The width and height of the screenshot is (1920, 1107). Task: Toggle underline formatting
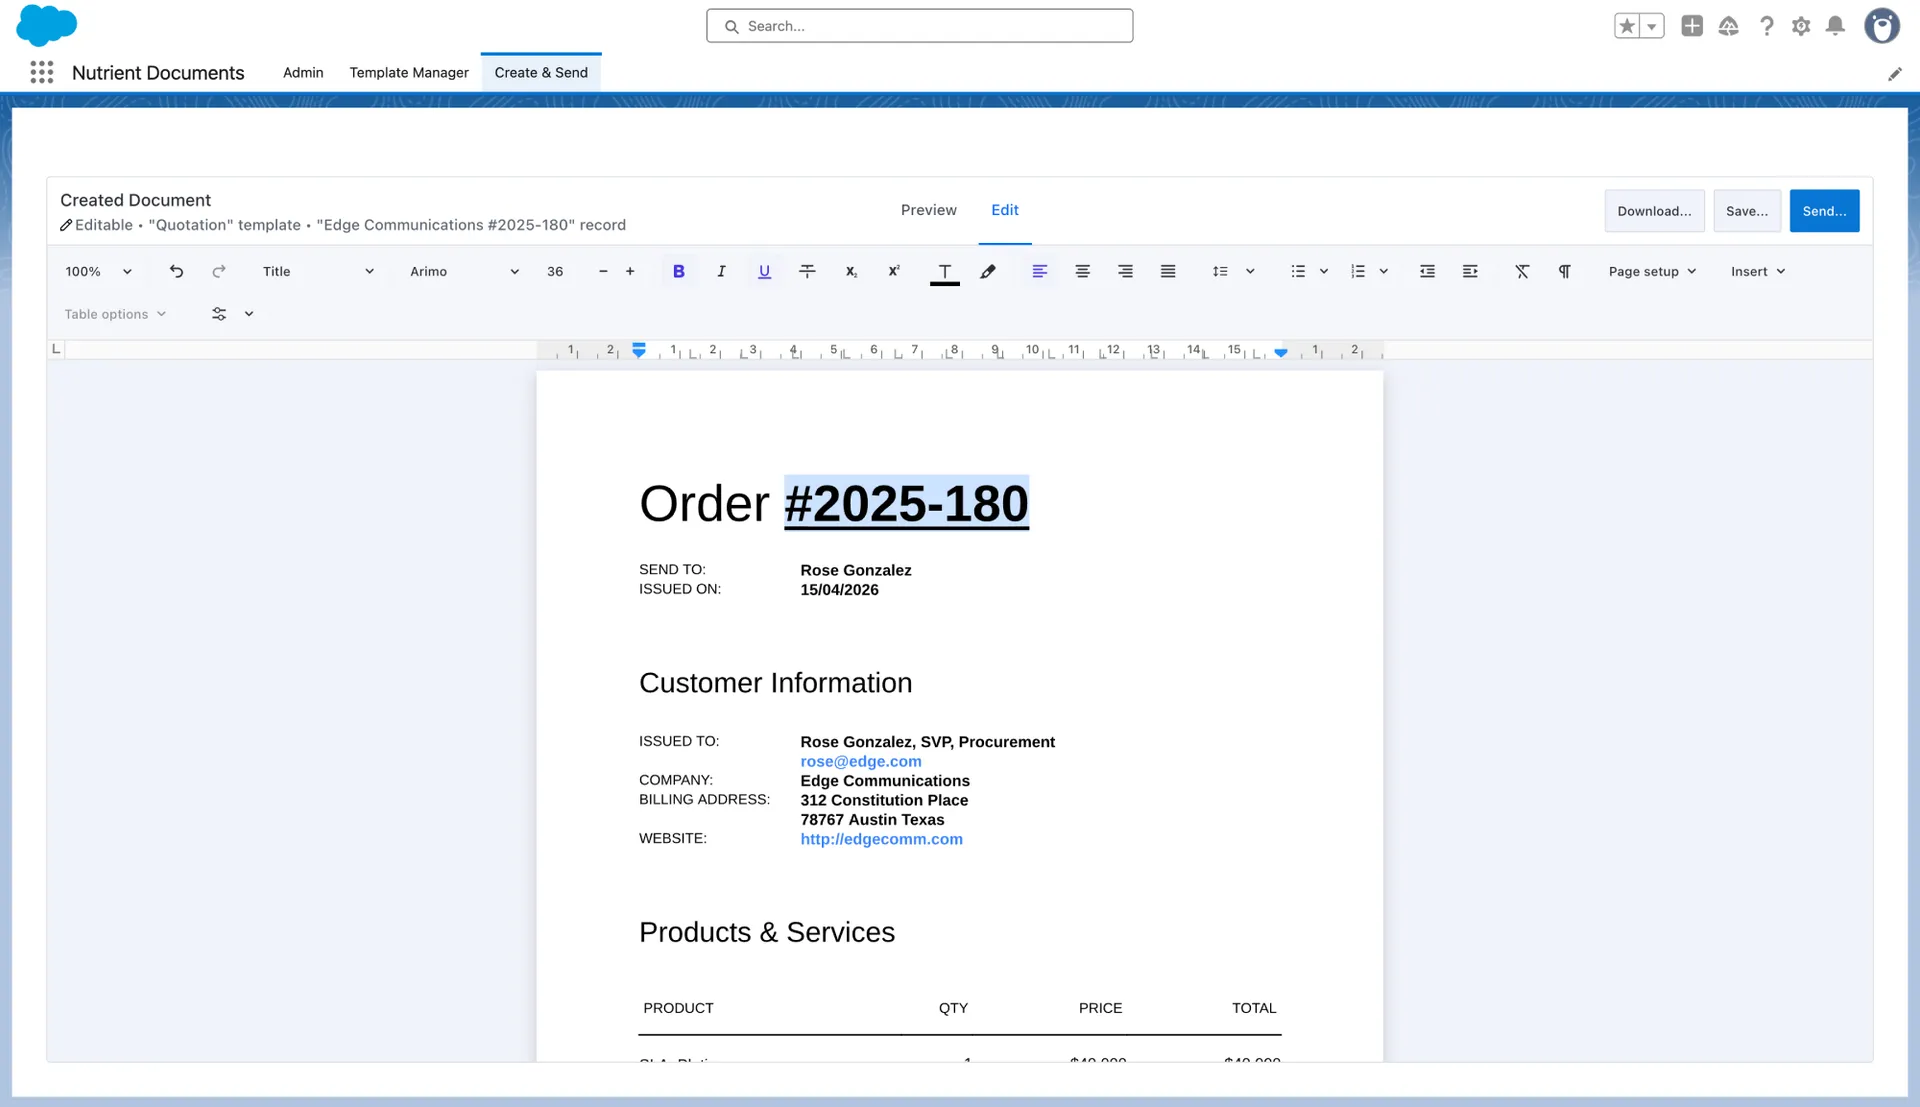764,271
